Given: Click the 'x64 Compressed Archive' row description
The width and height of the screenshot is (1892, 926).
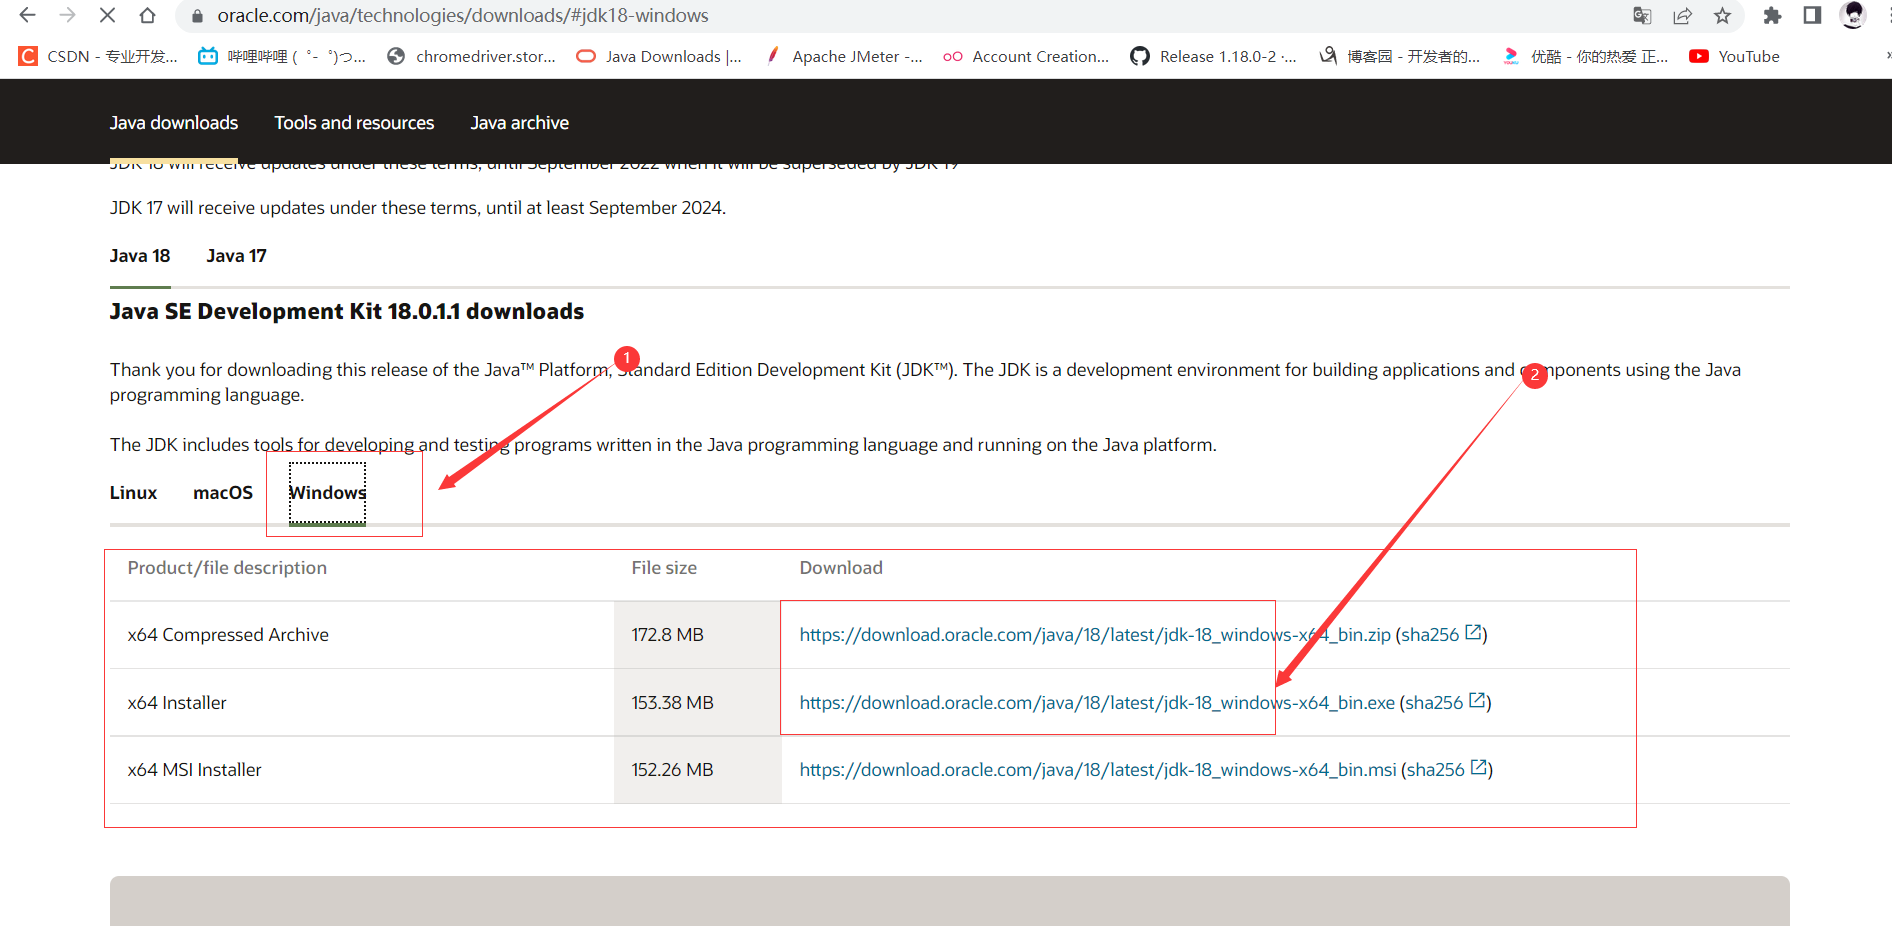Looking at the screenshot, I should tap(228, 635).
